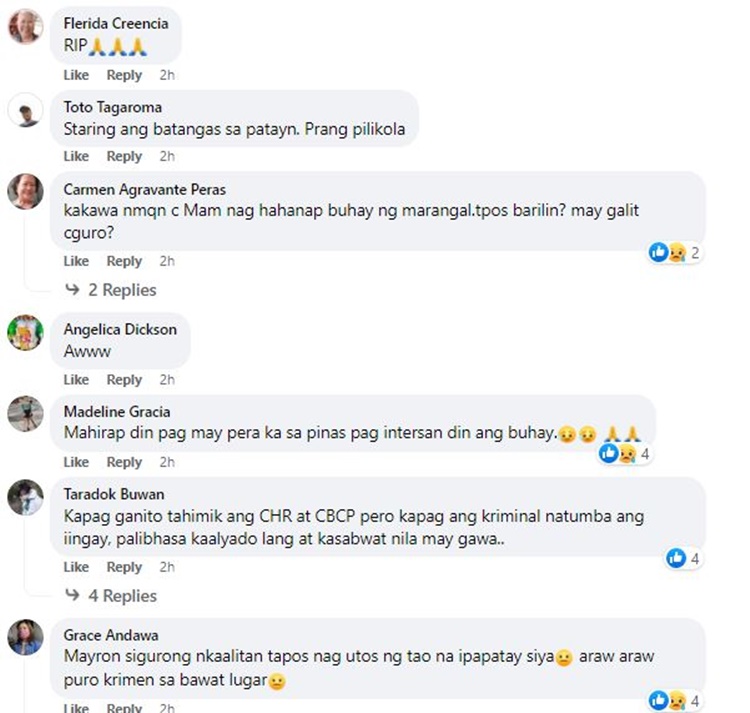This screenshot has height=713, width=750.
Task: Click the reply arrow icon beside 4 Replies
Action: click(72, 595)
